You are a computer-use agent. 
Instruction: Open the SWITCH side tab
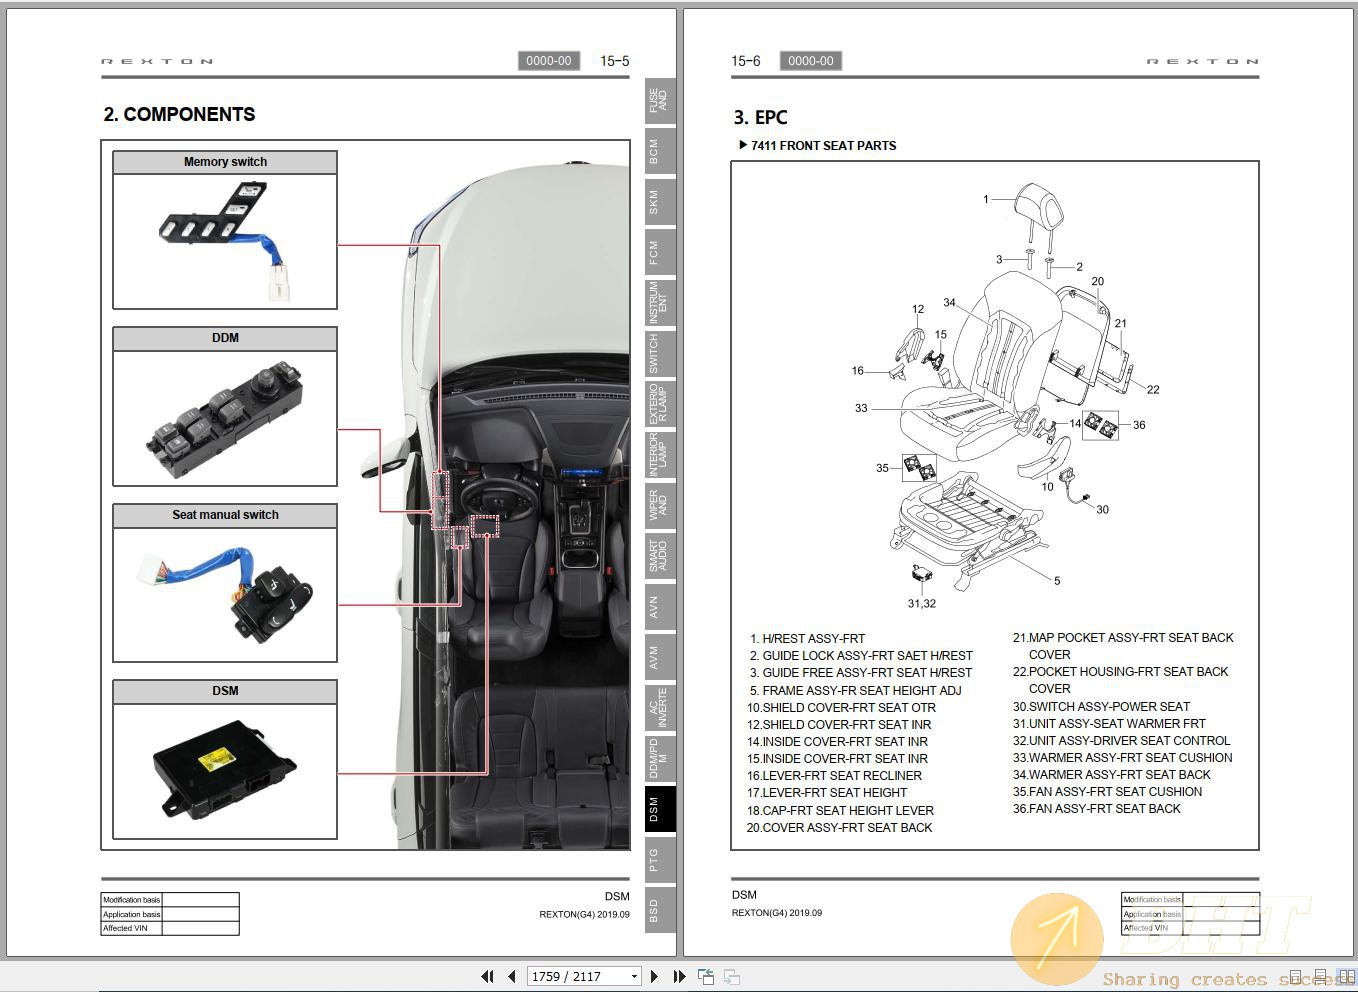coord(659,354)
